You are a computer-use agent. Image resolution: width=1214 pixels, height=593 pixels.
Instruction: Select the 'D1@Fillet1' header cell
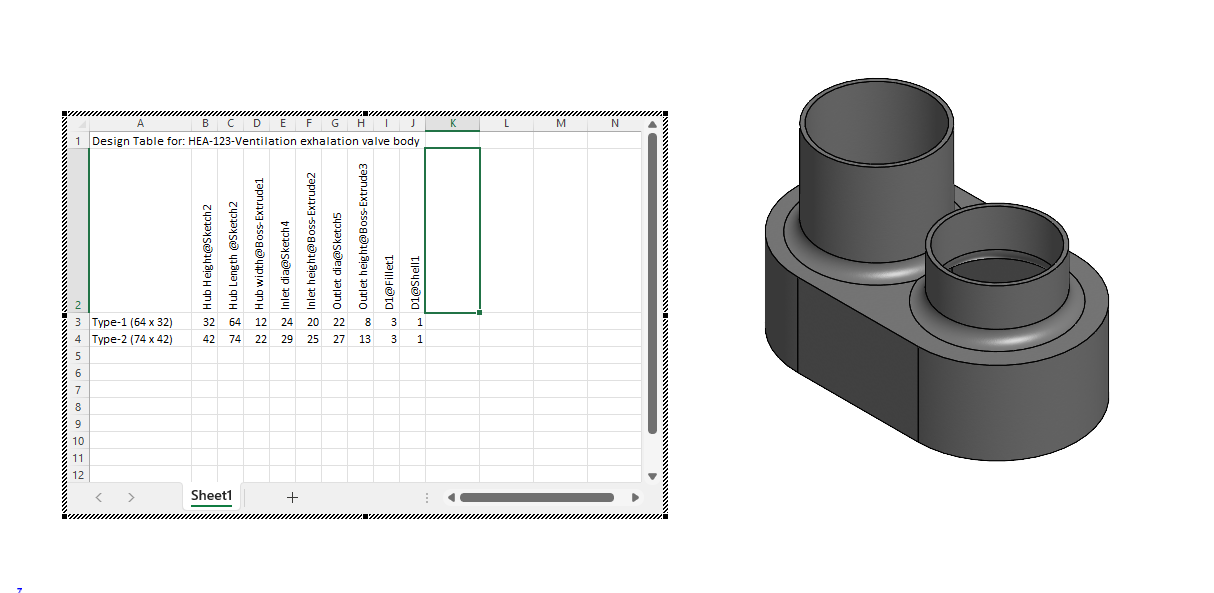[x=386, y=231]
